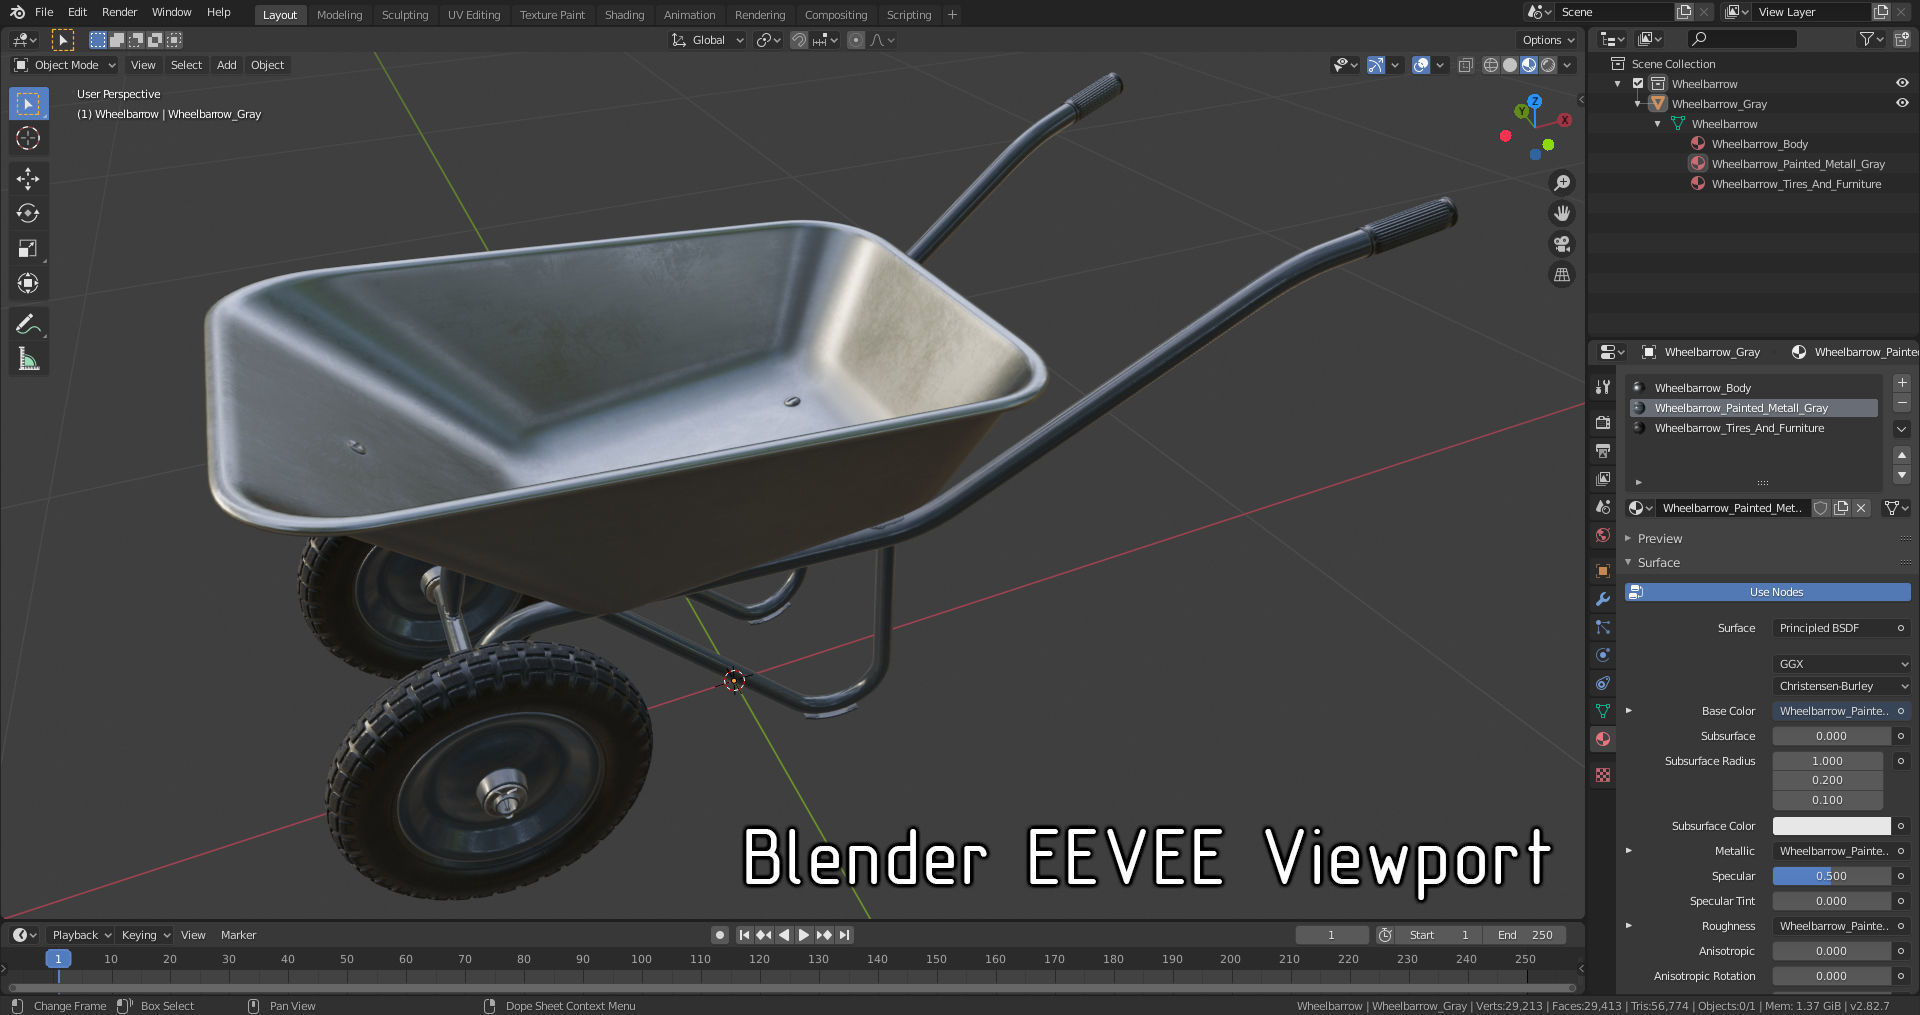Select the Measure tool

28,359
